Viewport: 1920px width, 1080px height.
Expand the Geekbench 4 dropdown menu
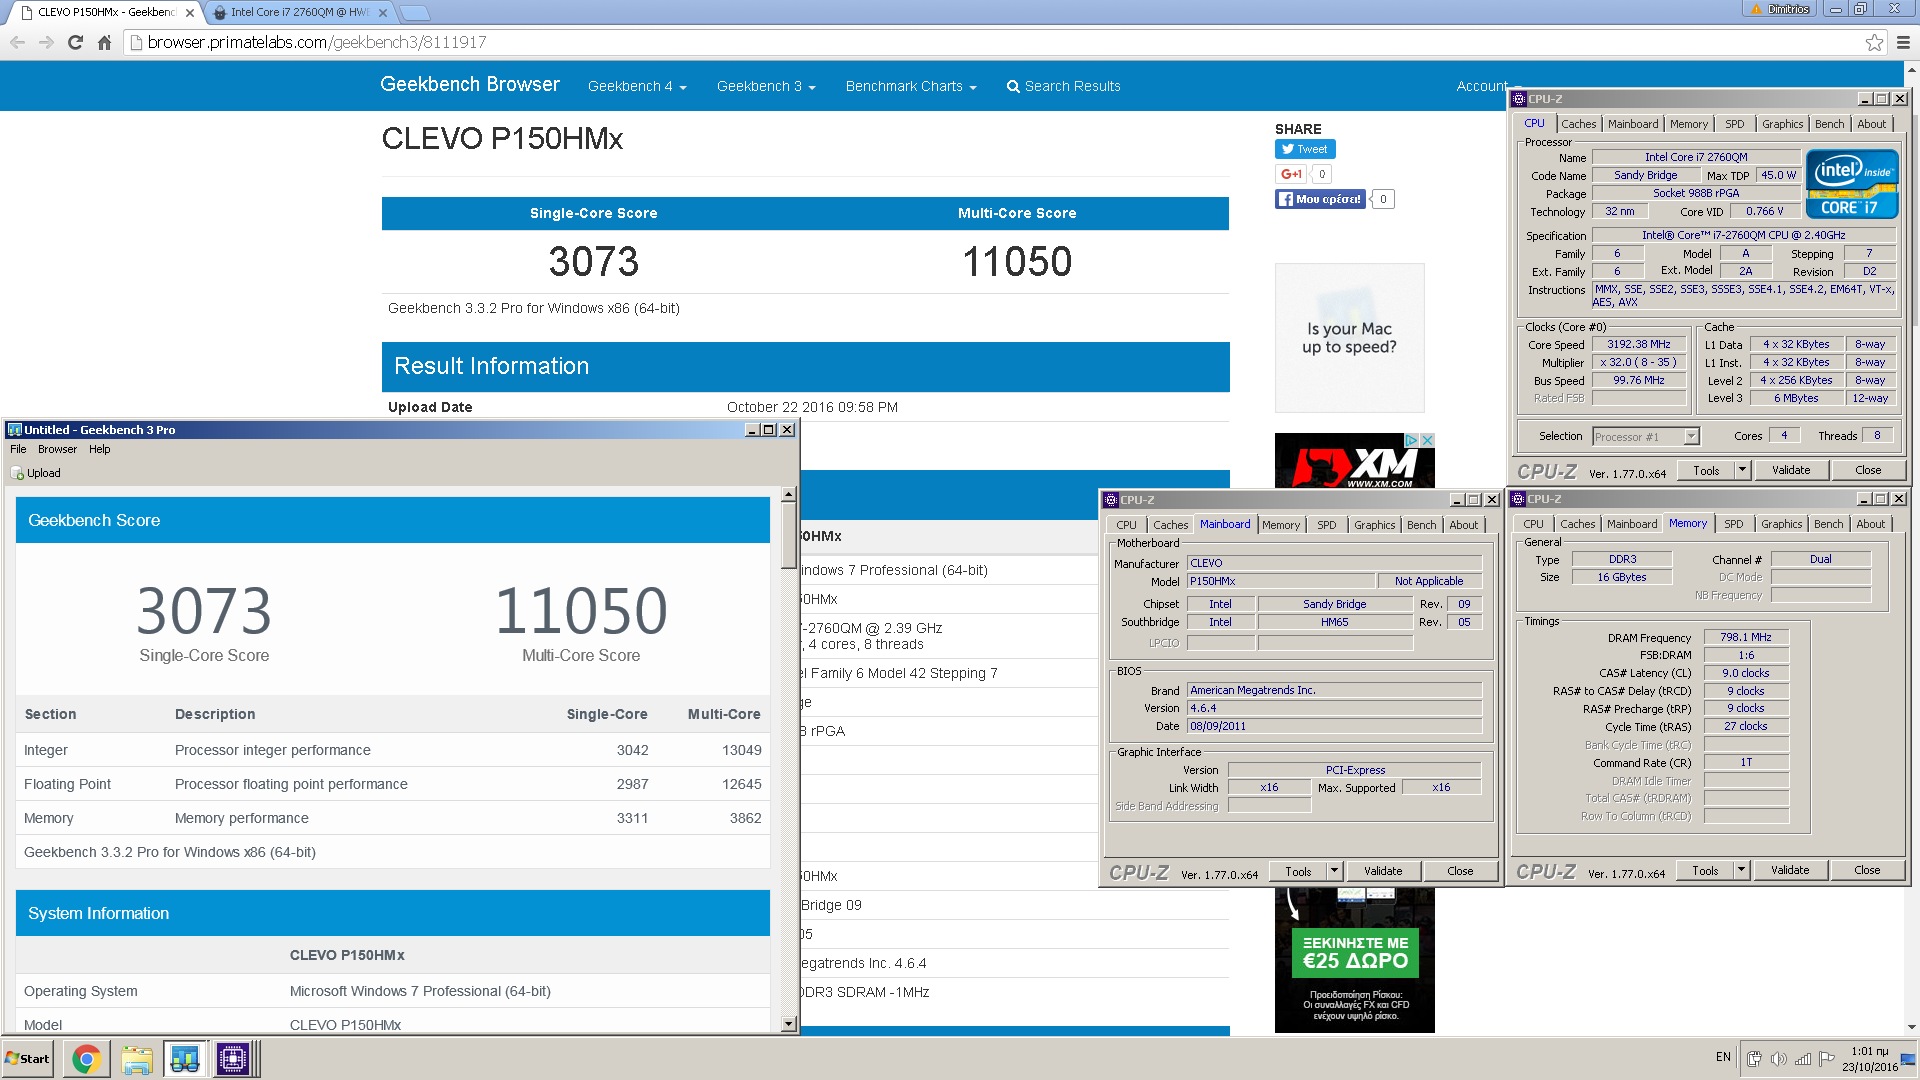coord(637,86)
